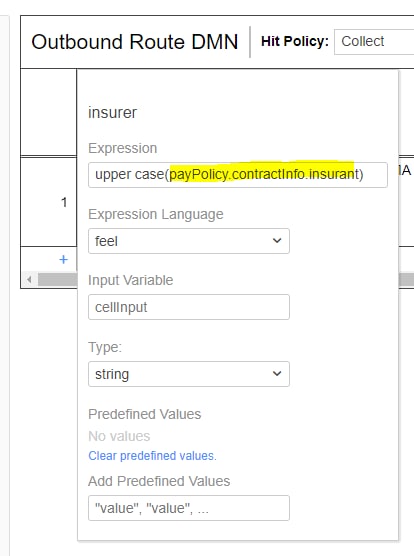Click the insurer input header label

tap(112, 113)
